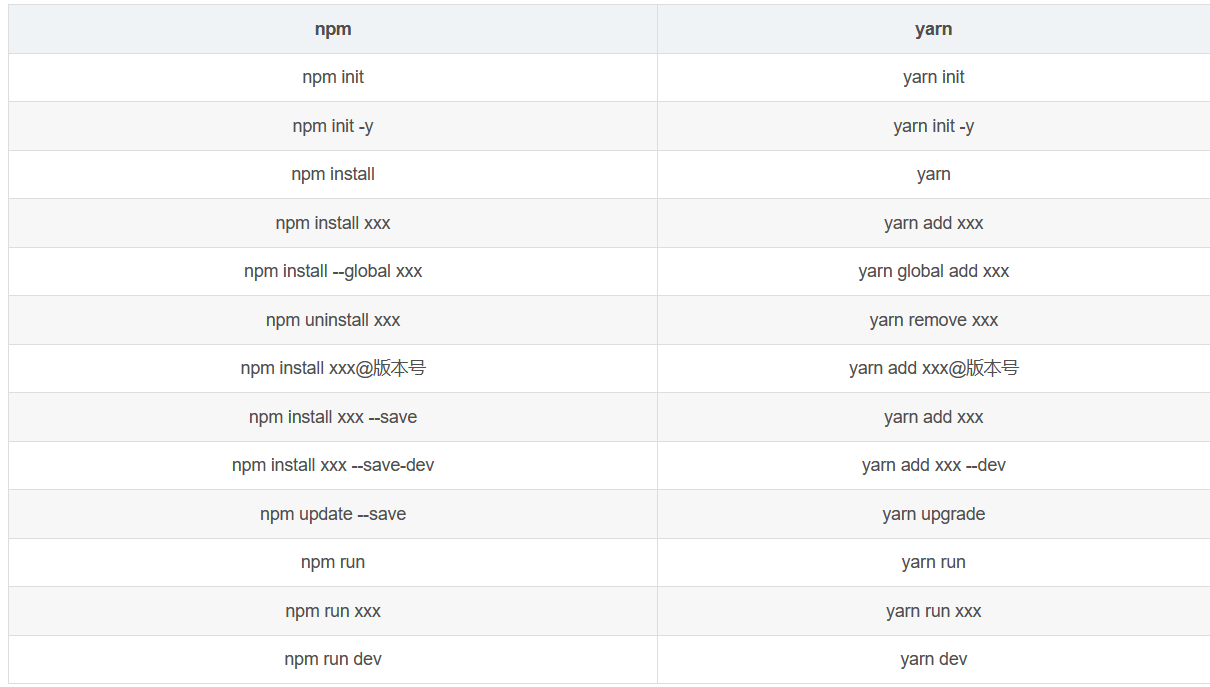Screen dimensions: 1210x687
Task: Click the 'yarn dev' cell
Action: coord(933,659)
